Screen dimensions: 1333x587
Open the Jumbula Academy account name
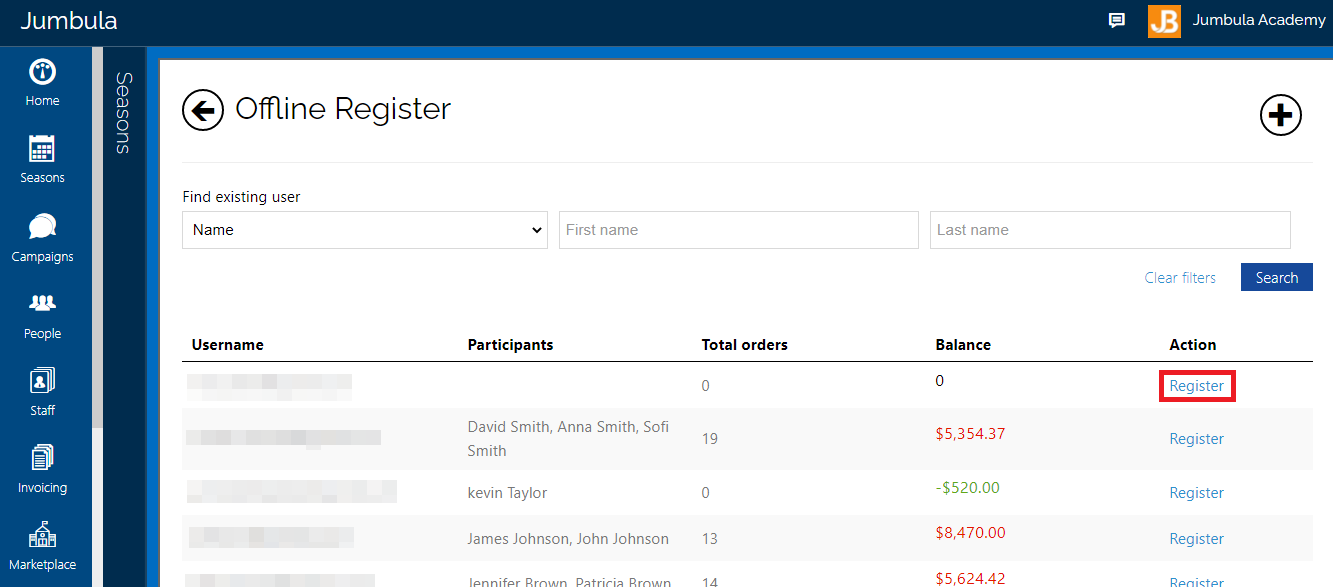[x=1259, y=20]
